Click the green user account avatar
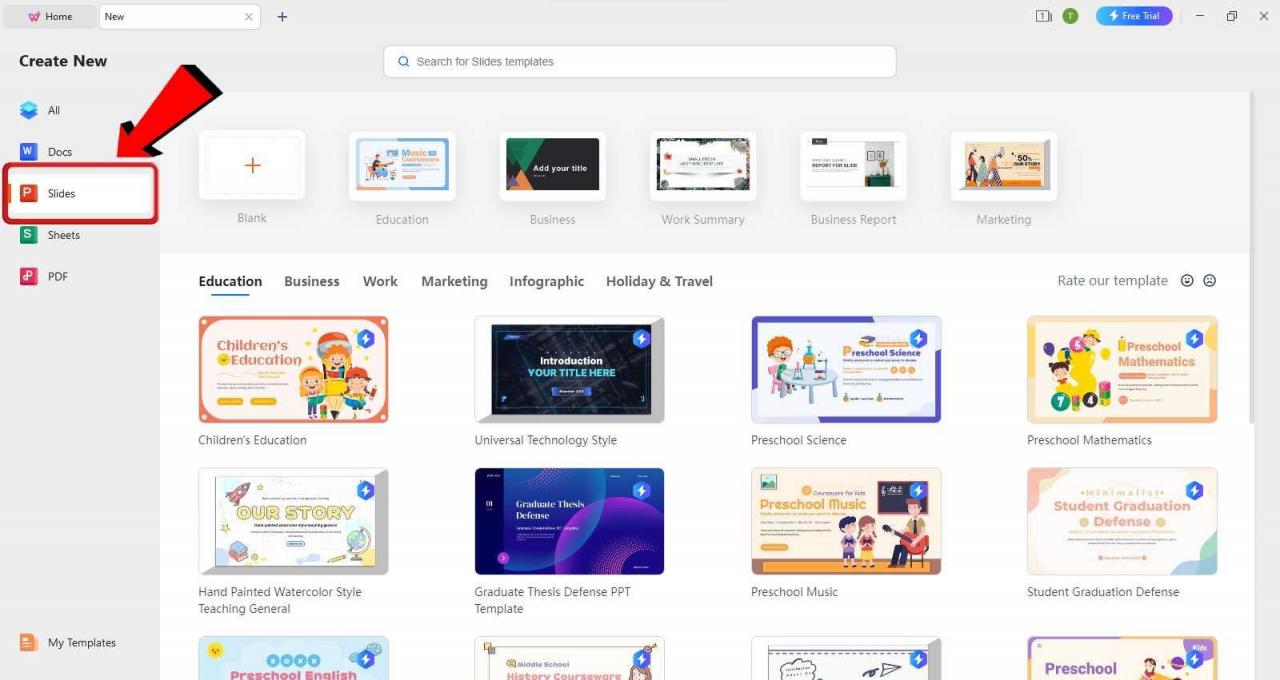 point(1070,16)
